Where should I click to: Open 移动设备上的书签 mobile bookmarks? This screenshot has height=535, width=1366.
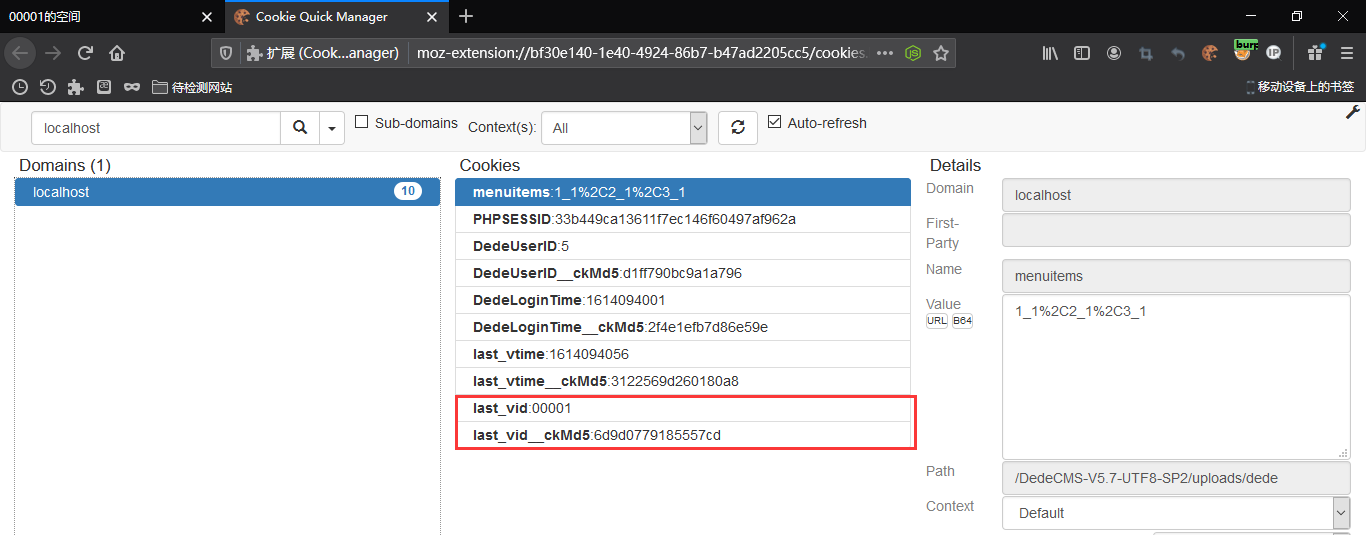(x=1299, y=87)
